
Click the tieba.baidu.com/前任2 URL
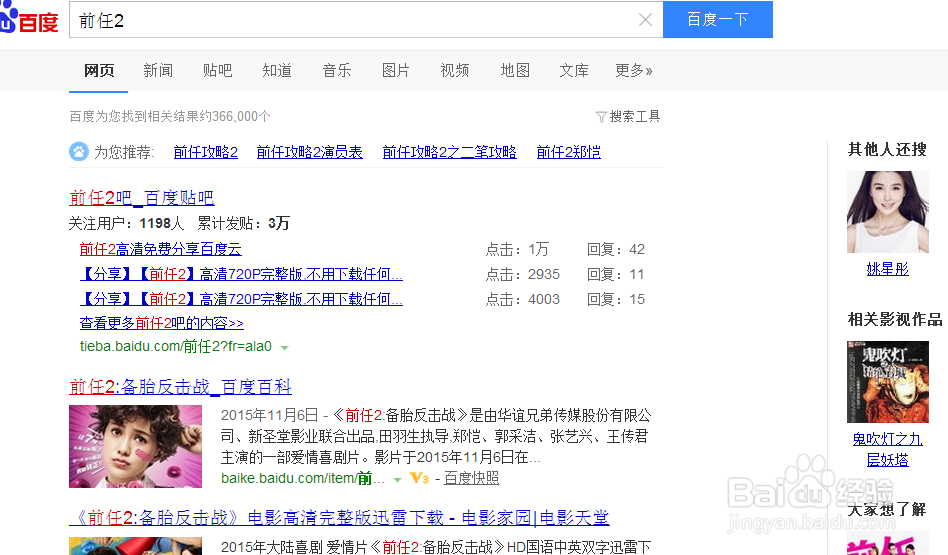point(175,346)
